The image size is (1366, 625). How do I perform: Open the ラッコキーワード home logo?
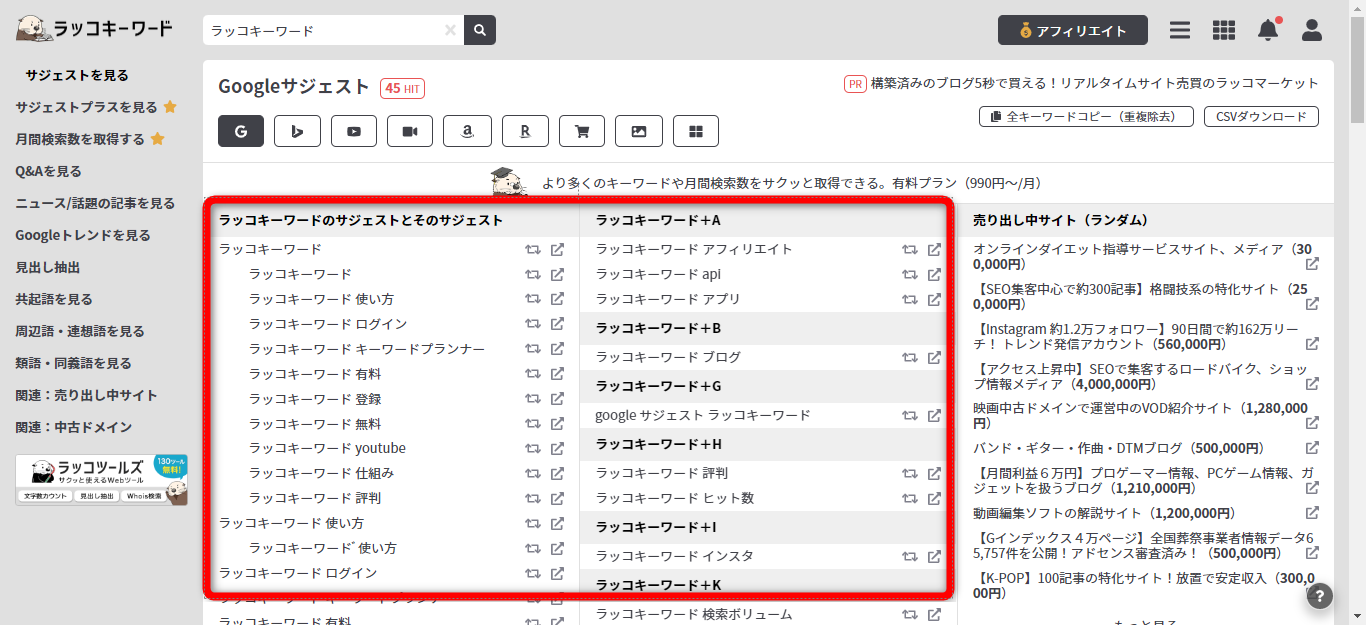[x=94, y=29]
